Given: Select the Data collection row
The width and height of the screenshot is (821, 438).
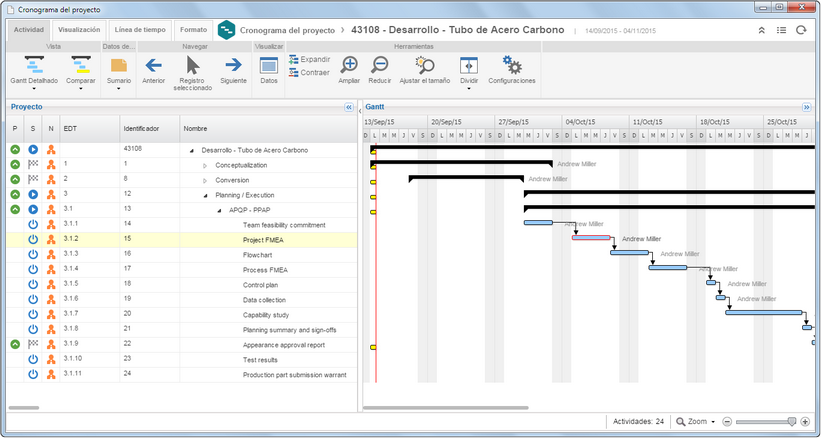Looking at the screenshot, I should pos(182,300).
